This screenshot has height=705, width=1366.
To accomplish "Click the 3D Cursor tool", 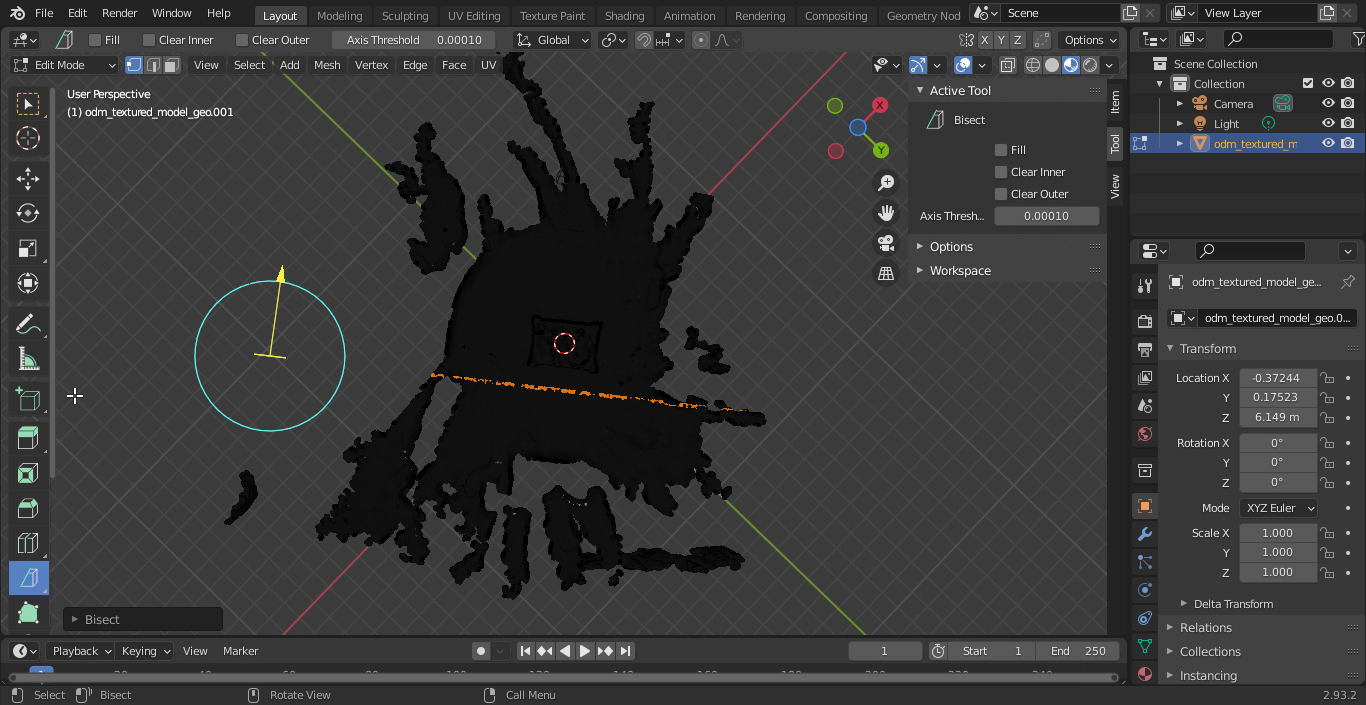I will (x=28, y=139).
